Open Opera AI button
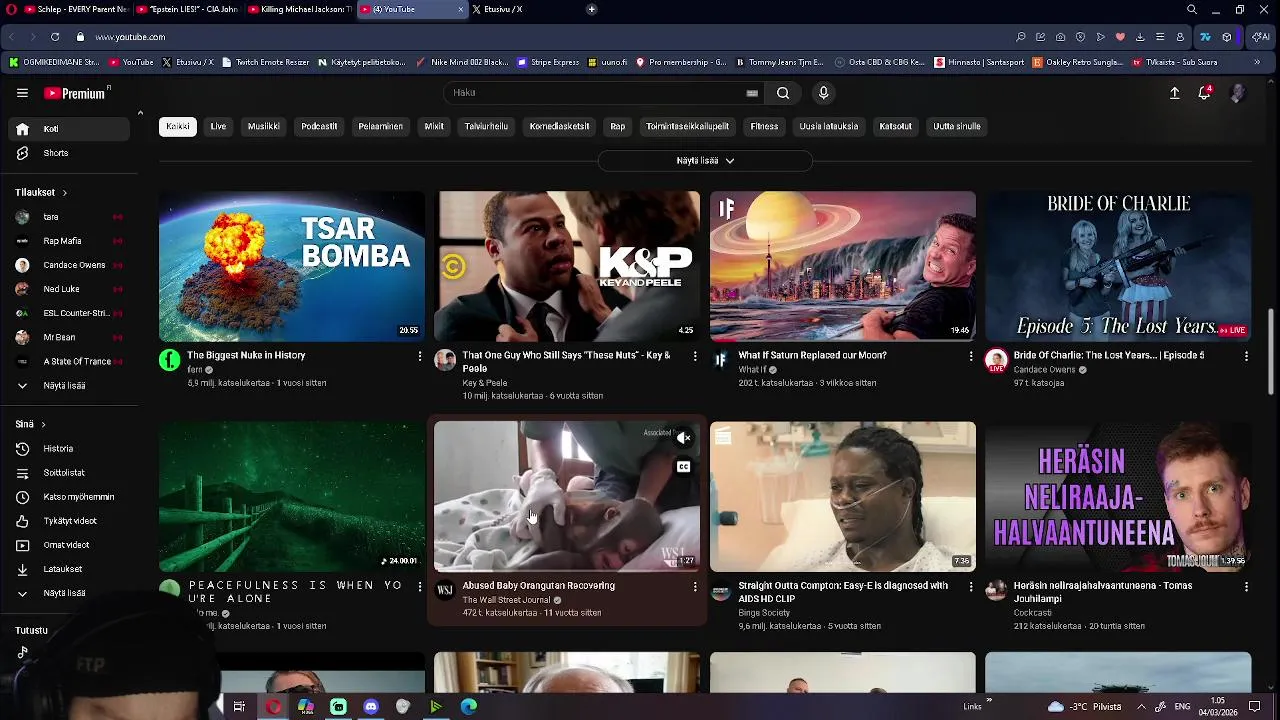The image size is (1280, 720). [1261, 37]
